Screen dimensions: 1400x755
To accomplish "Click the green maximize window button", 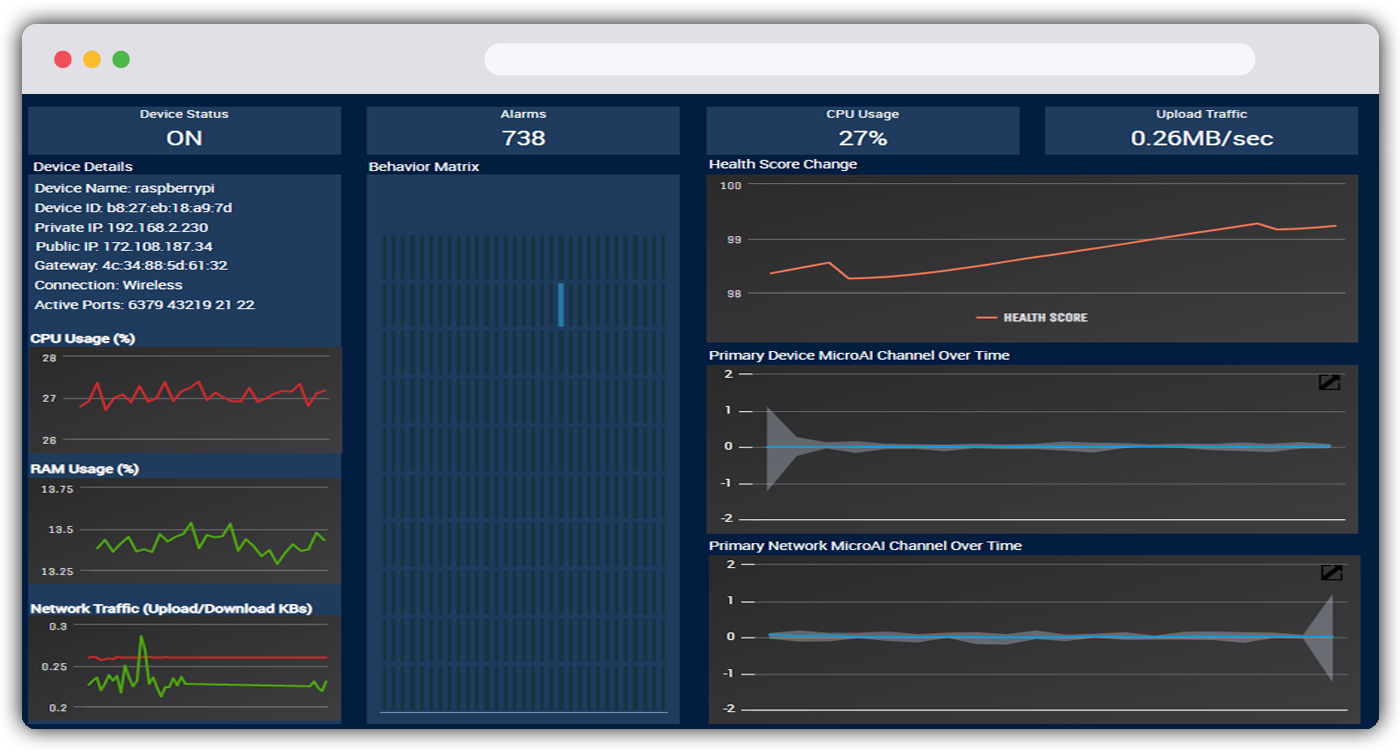I will point(121,59).
